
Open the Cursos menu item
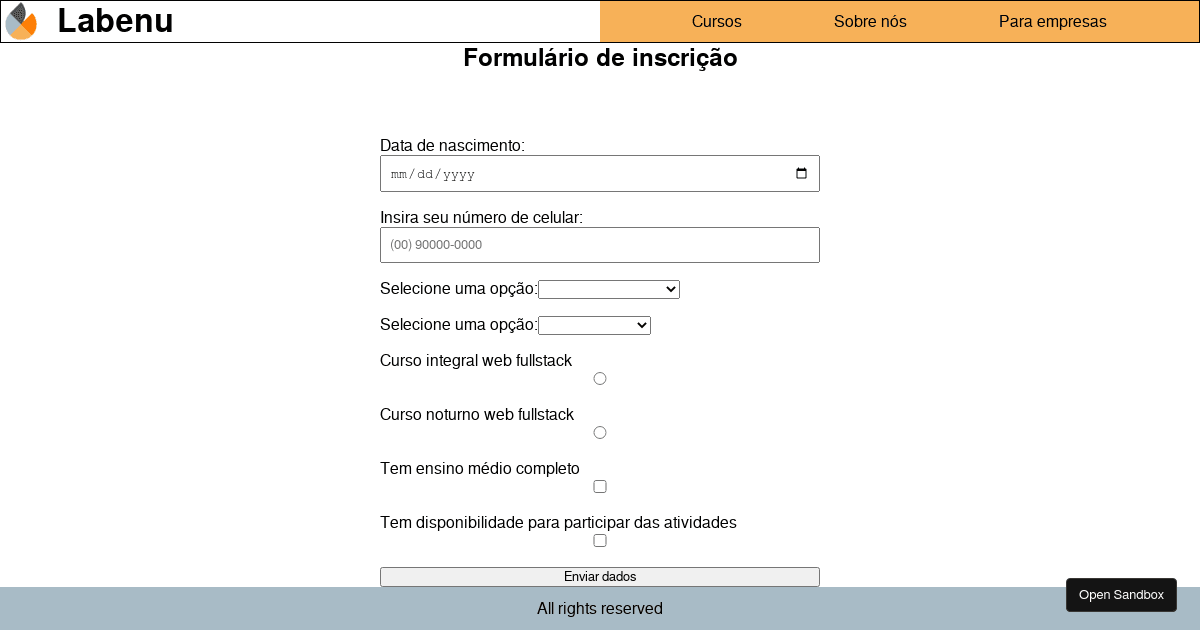717,21
